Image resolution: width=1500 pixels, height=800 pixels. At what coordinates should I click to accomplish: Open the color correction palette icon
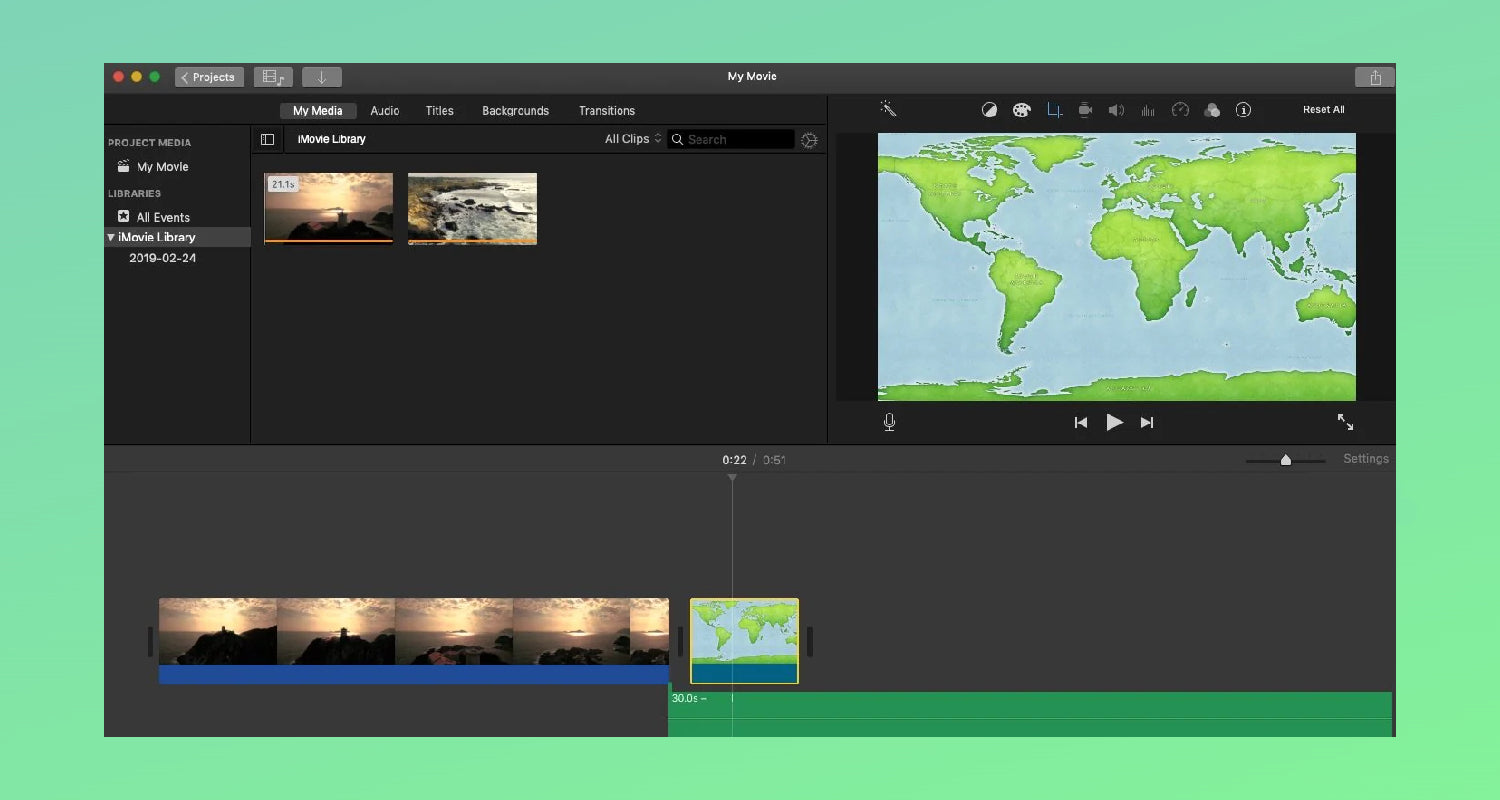coord(1021,110)
